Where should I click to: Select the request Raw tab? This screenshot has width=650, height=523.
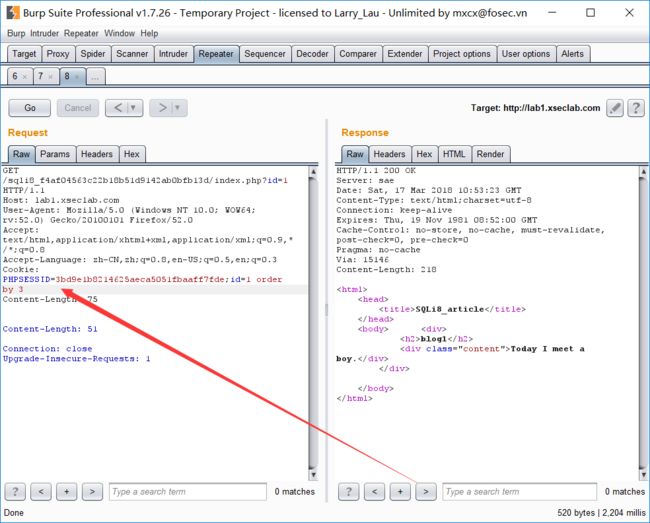22,154
